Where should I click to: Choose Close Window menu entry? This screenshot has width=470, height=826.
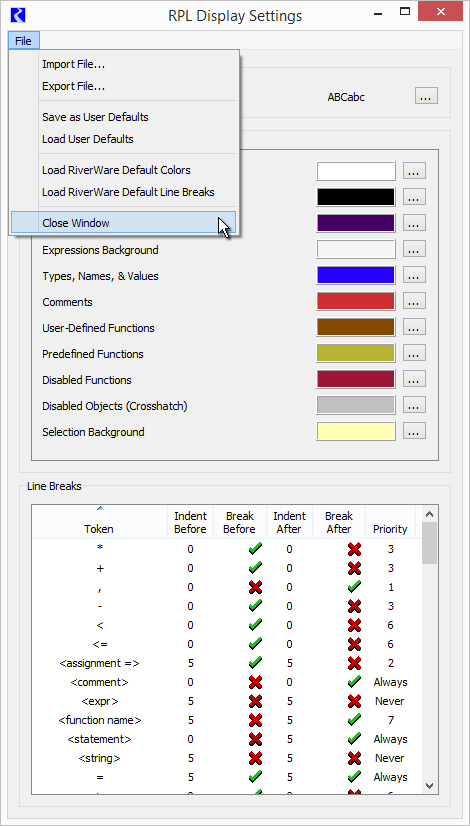pos(123,223)
